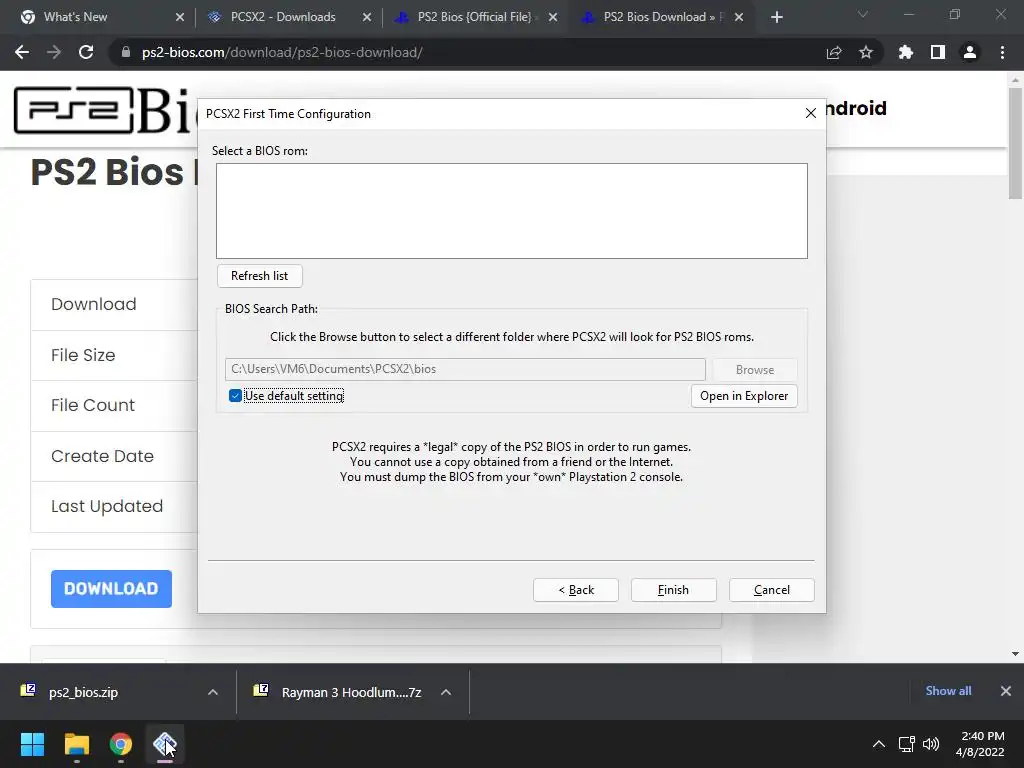1024x768 pixels.
Task: Close the PS2 Bios {Official File} tab
Action: coord(553,17)
